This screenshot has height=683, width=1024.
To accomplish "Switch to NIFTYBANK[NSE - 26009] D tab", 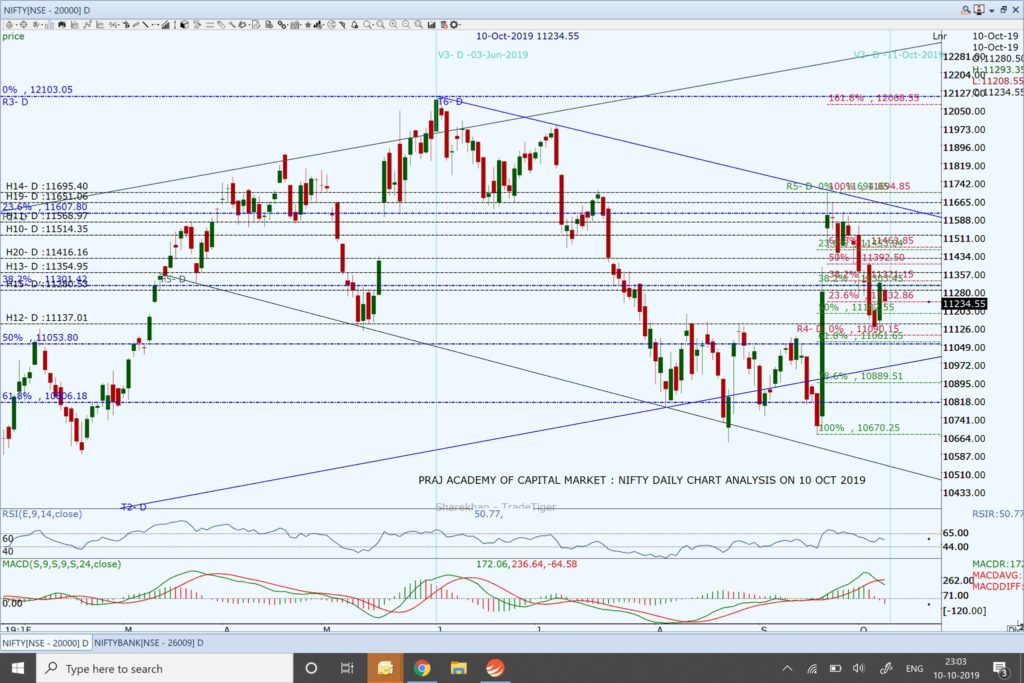I will point(148,643).
